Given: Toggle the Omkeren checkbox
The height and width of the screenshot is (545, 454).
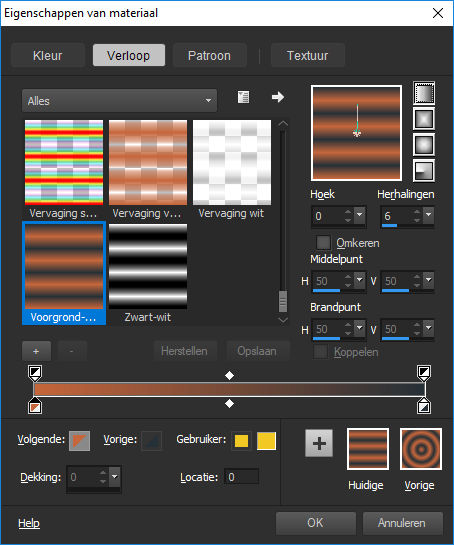Looking at the screenshot, I should point(323,243).
